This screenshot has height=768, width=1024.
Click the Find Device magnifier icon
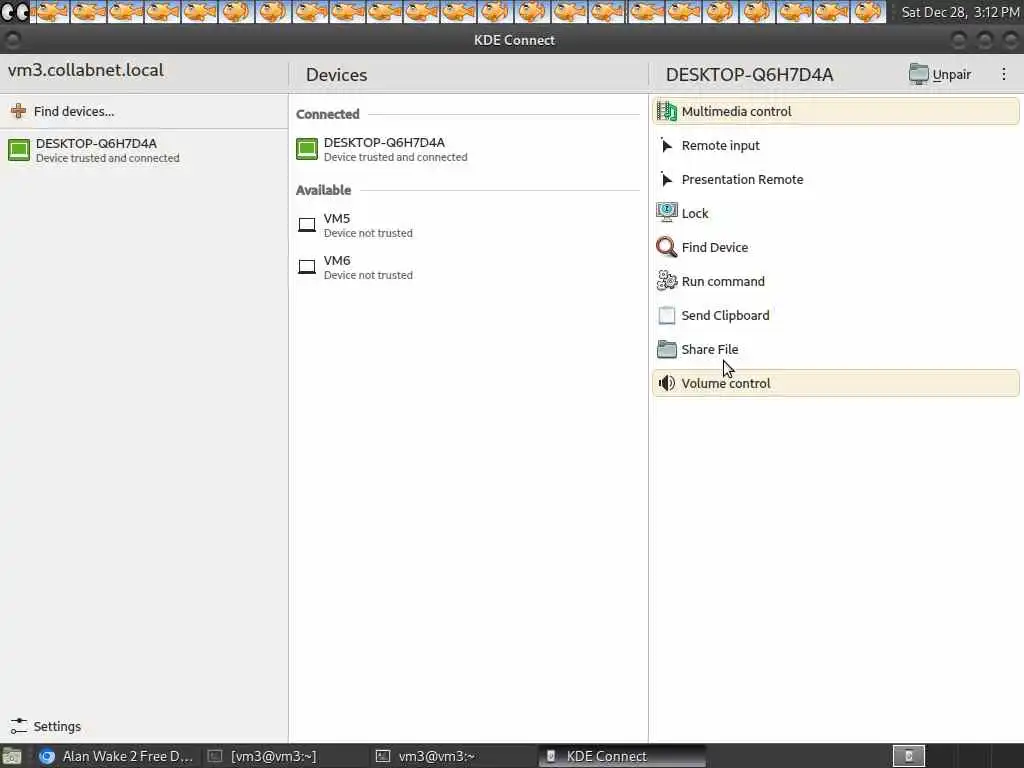tap(666, 247)
